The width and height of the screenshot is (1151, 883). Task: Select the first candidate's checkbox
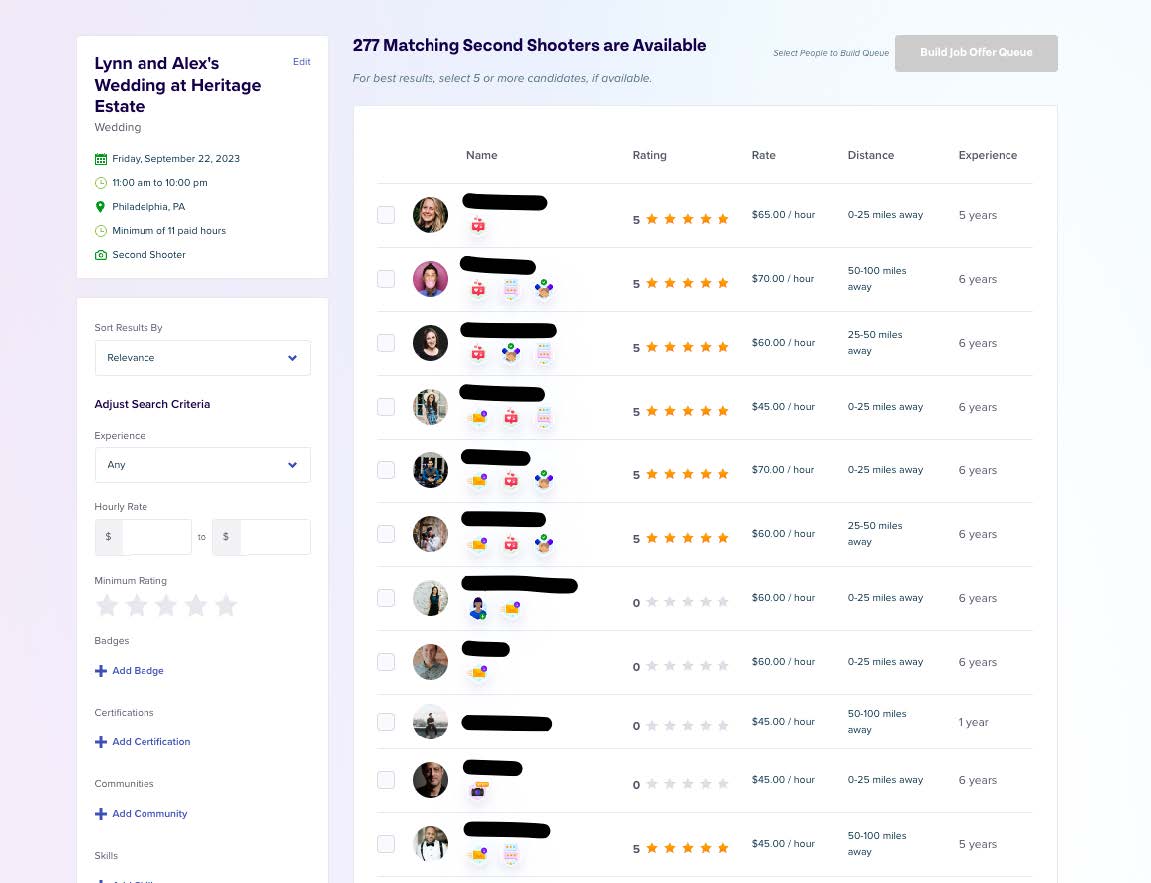tap(386, 214)
